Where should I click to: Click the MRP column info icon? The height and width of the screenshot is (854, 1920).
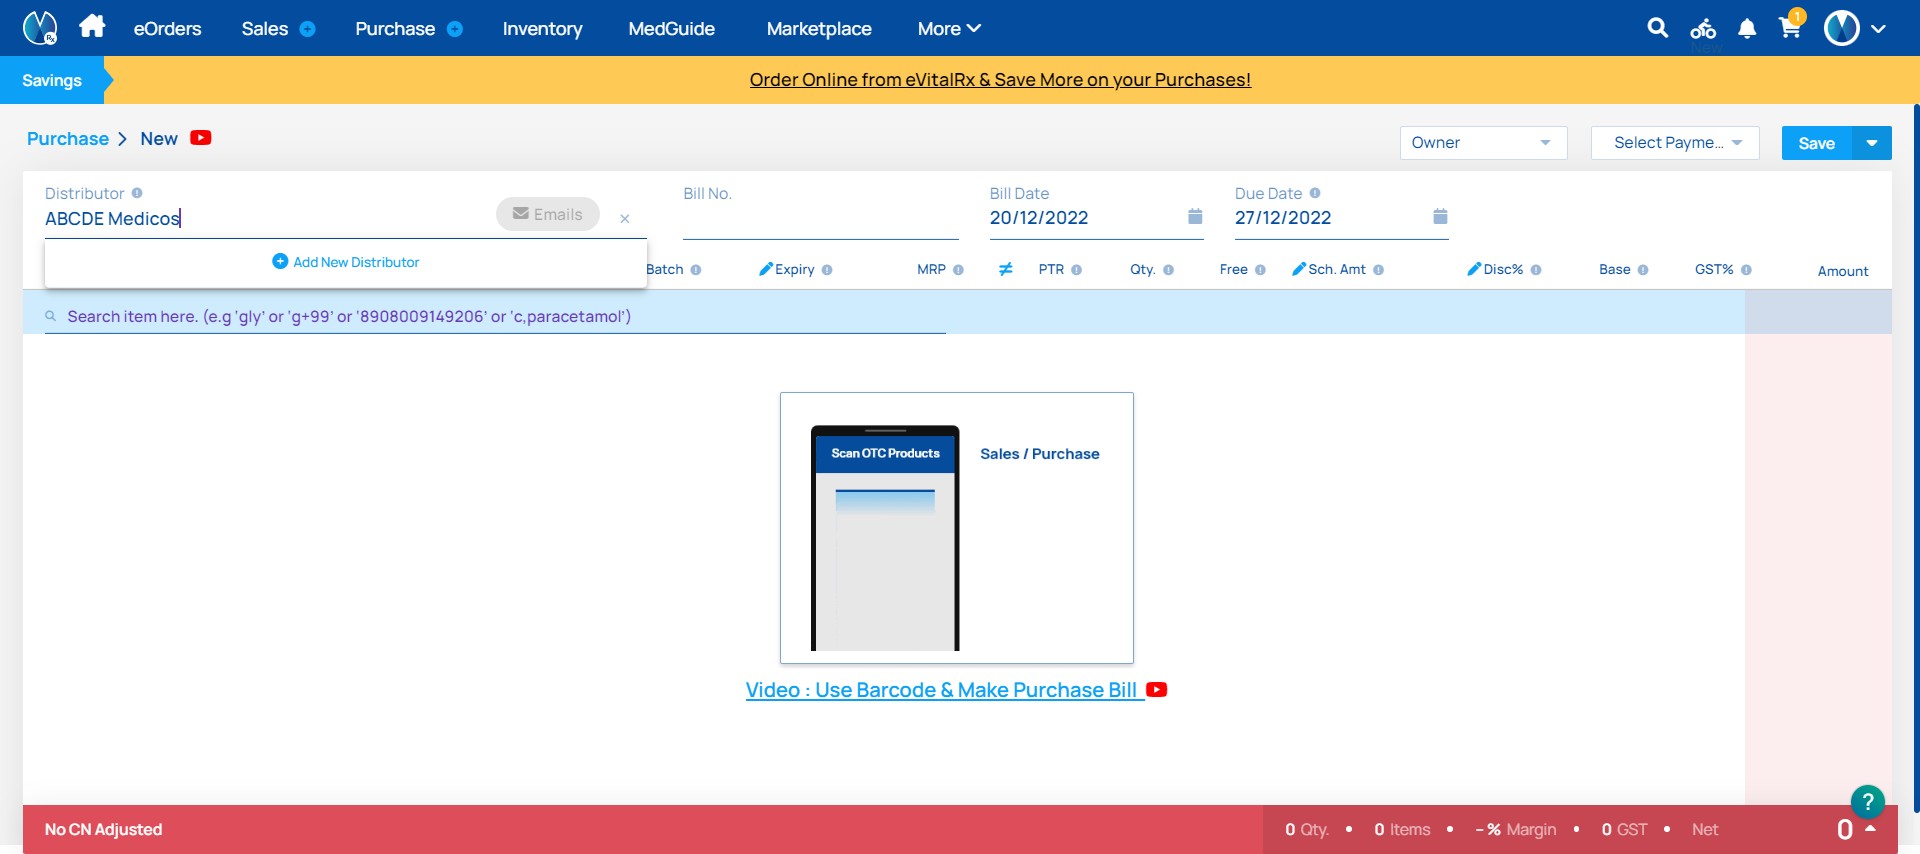tap(958, 270)
